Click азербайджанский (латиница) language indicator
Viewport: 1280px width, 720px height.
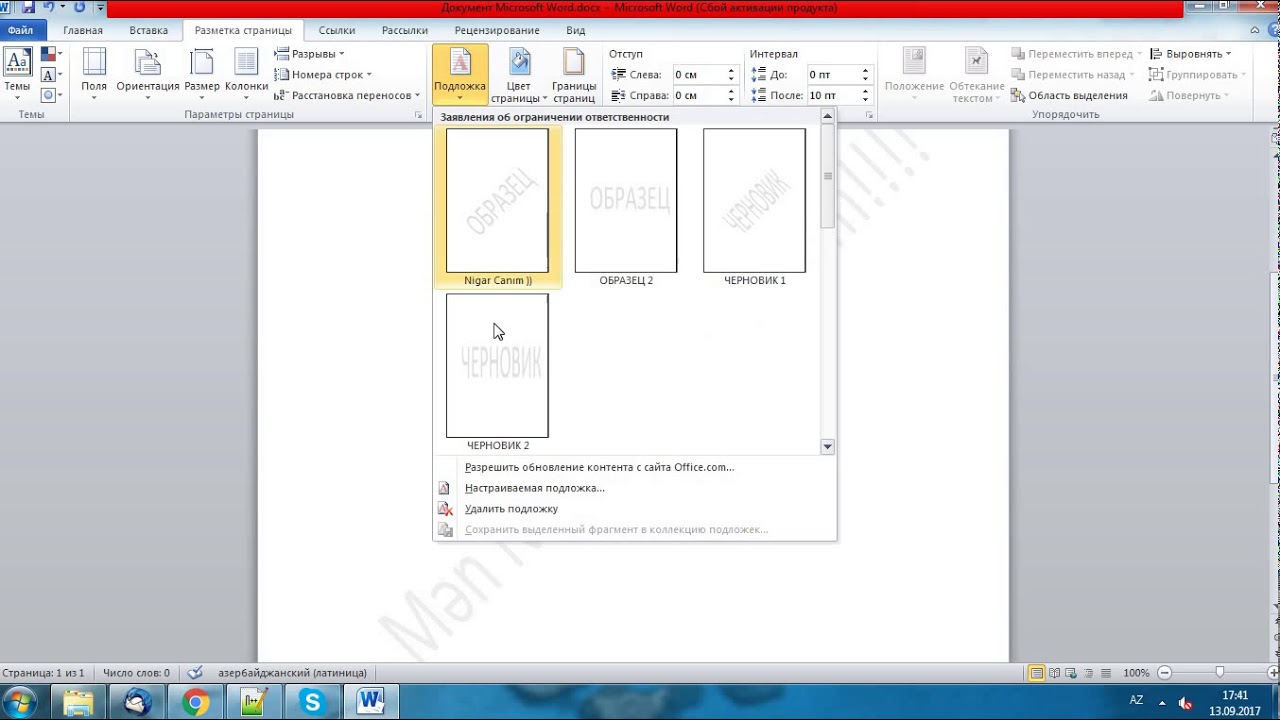(292, 673)
